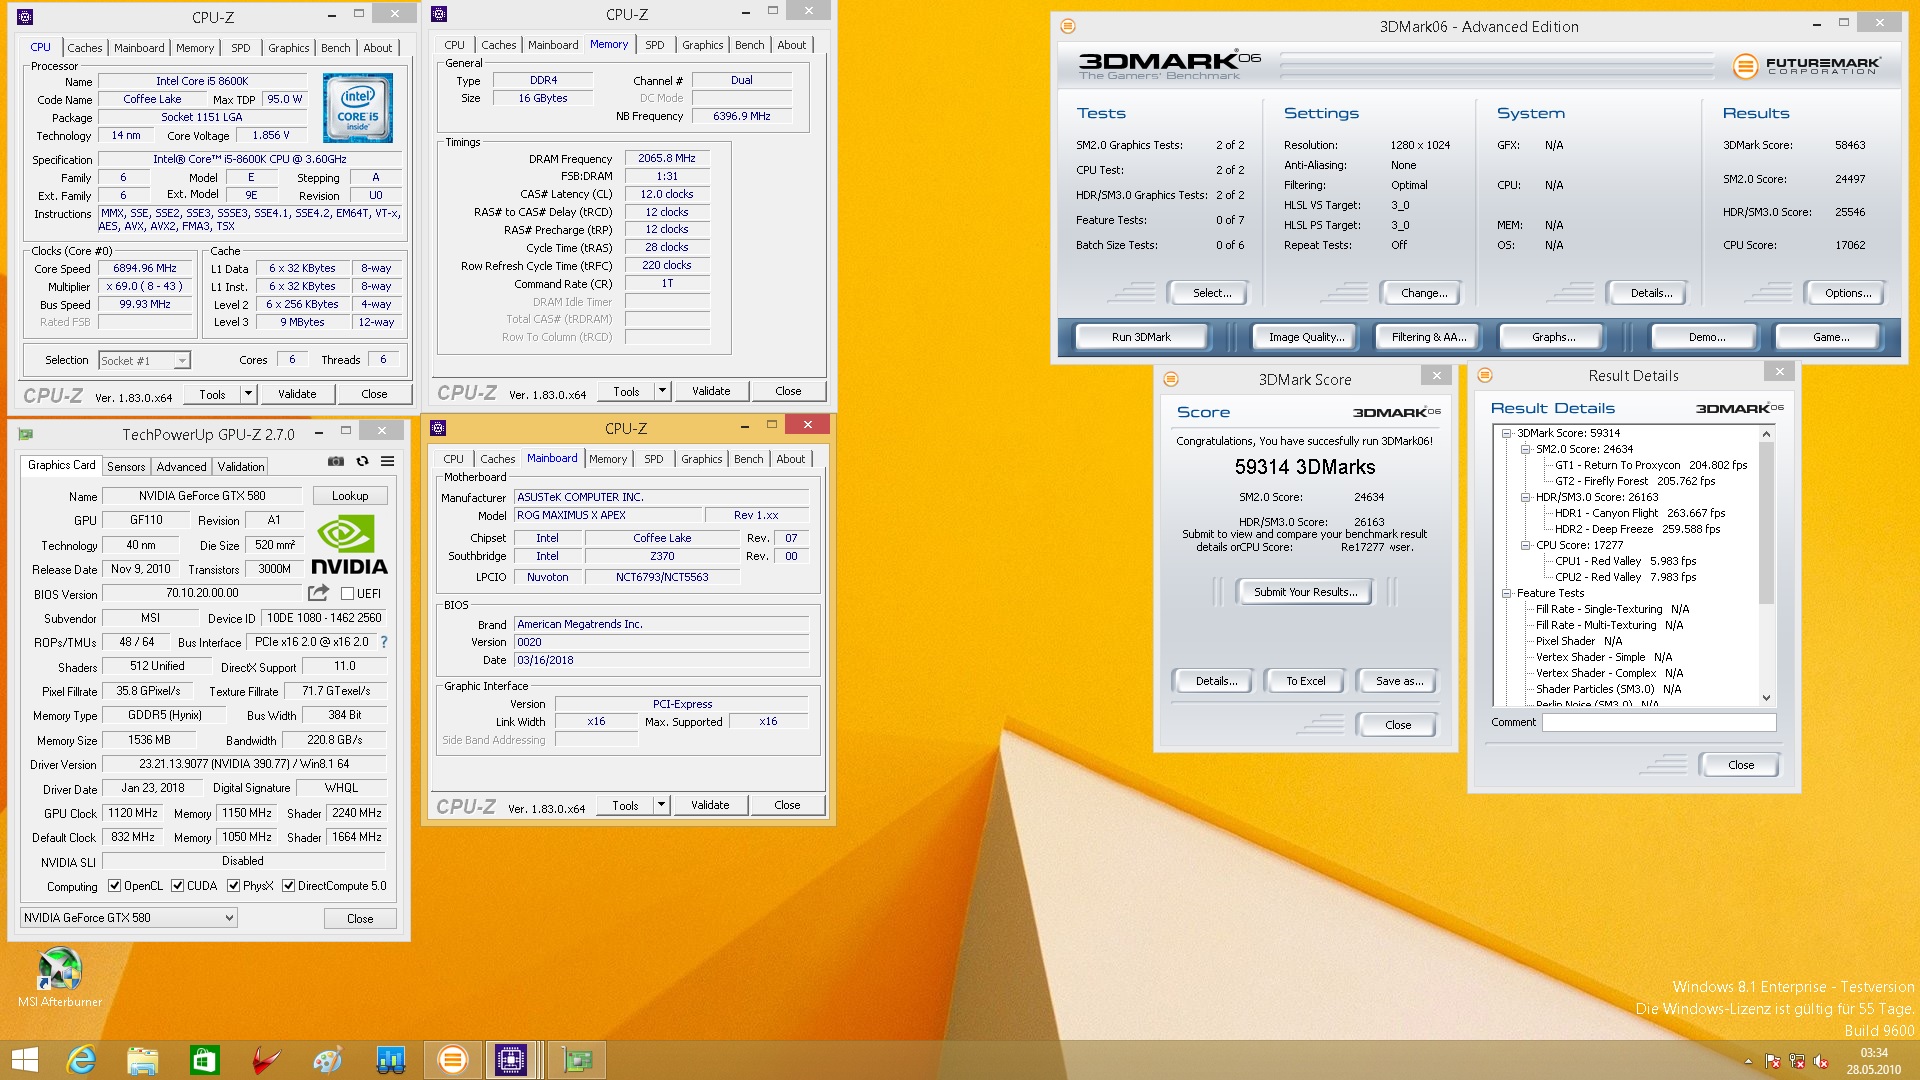Switch to GPU-Z graphics card taskbar icon
Screen dimensions: 1920x1080
click(578, 1060)
